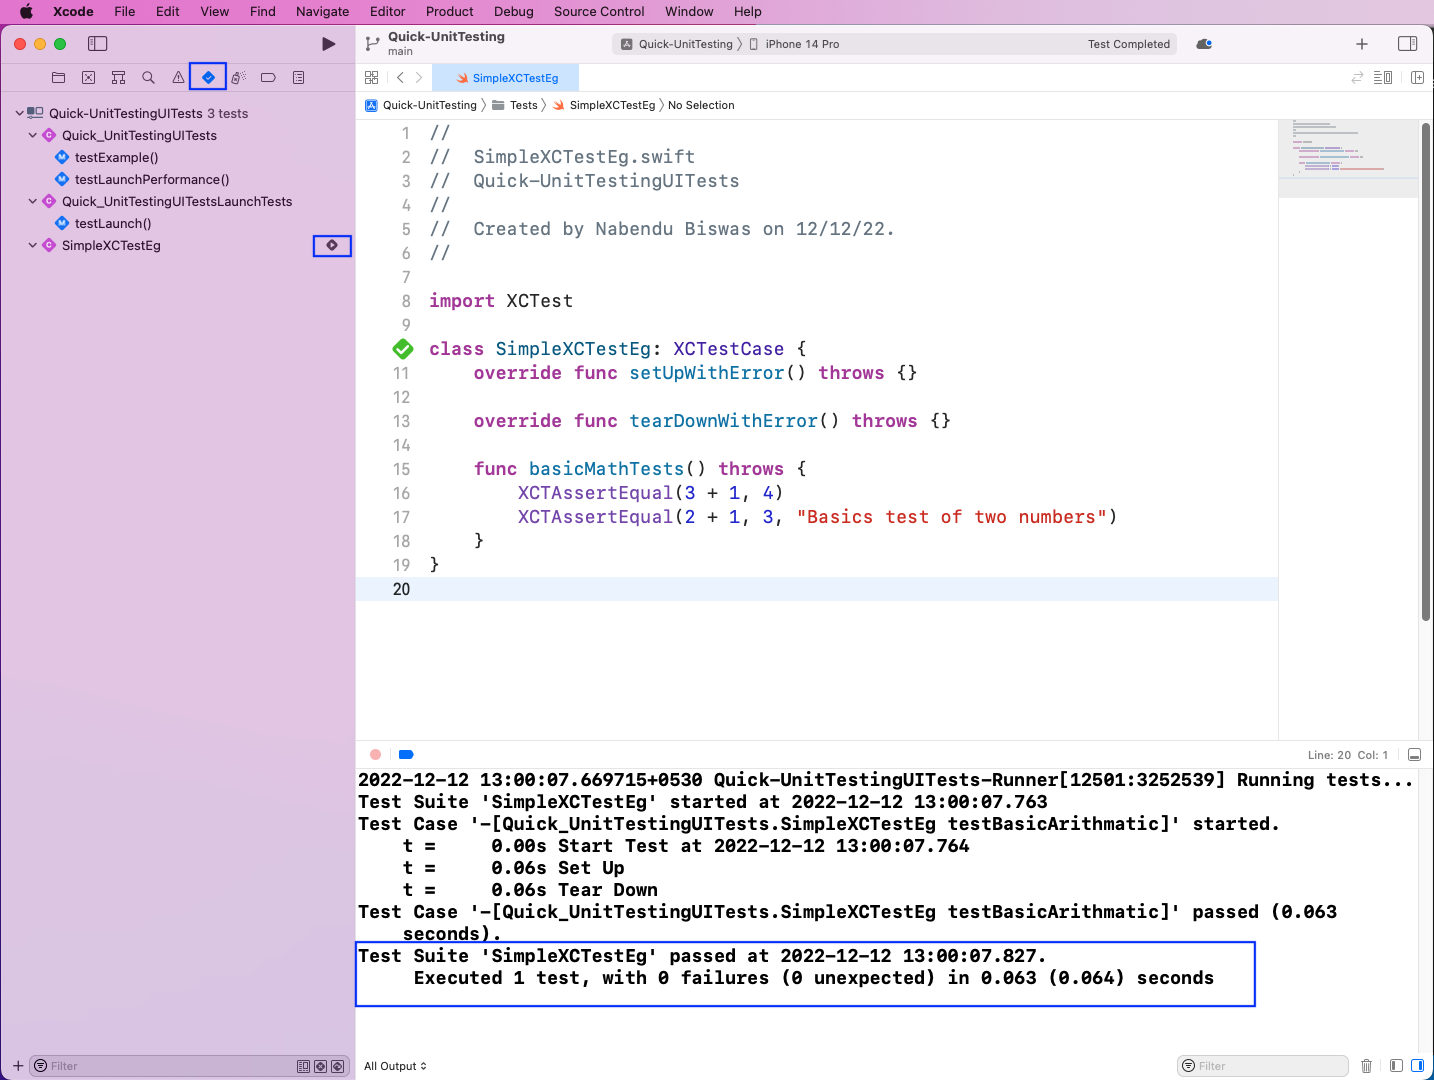
Task: Open the Source Control navigator
Action: pyautogui.click(x=88, y=77)
